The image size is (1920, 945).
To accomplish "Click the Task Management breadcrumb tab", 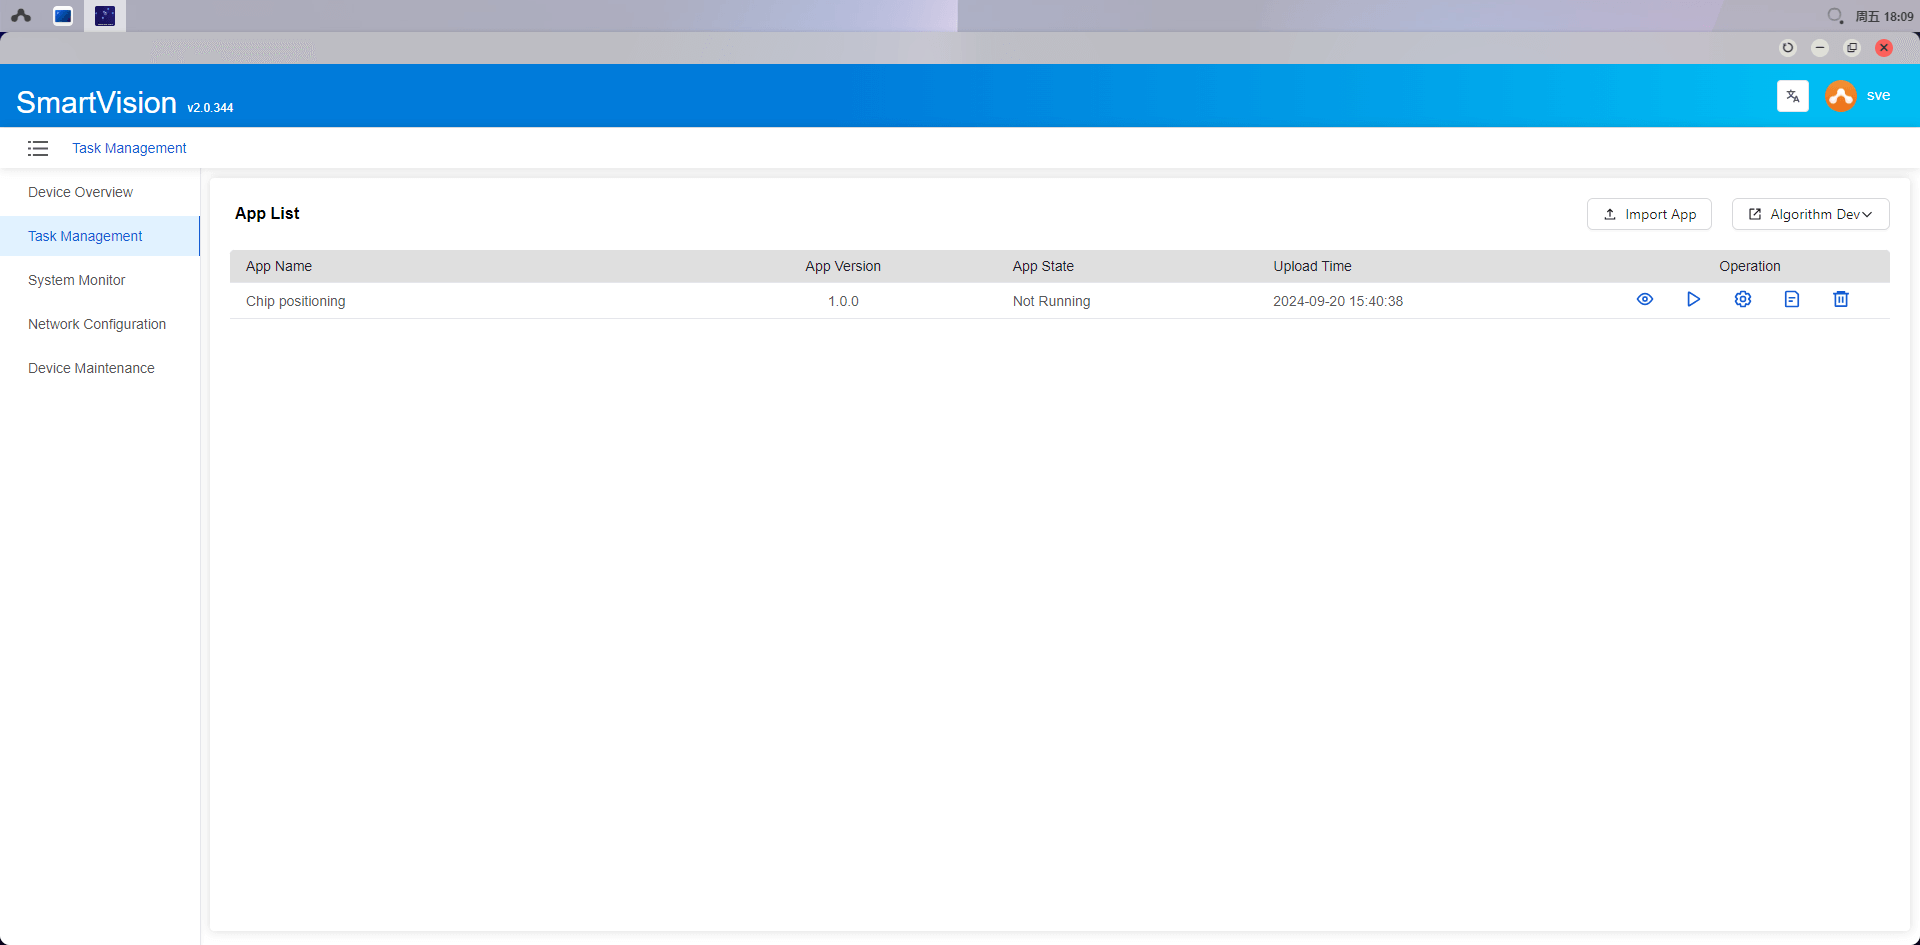I will [129, 148].
